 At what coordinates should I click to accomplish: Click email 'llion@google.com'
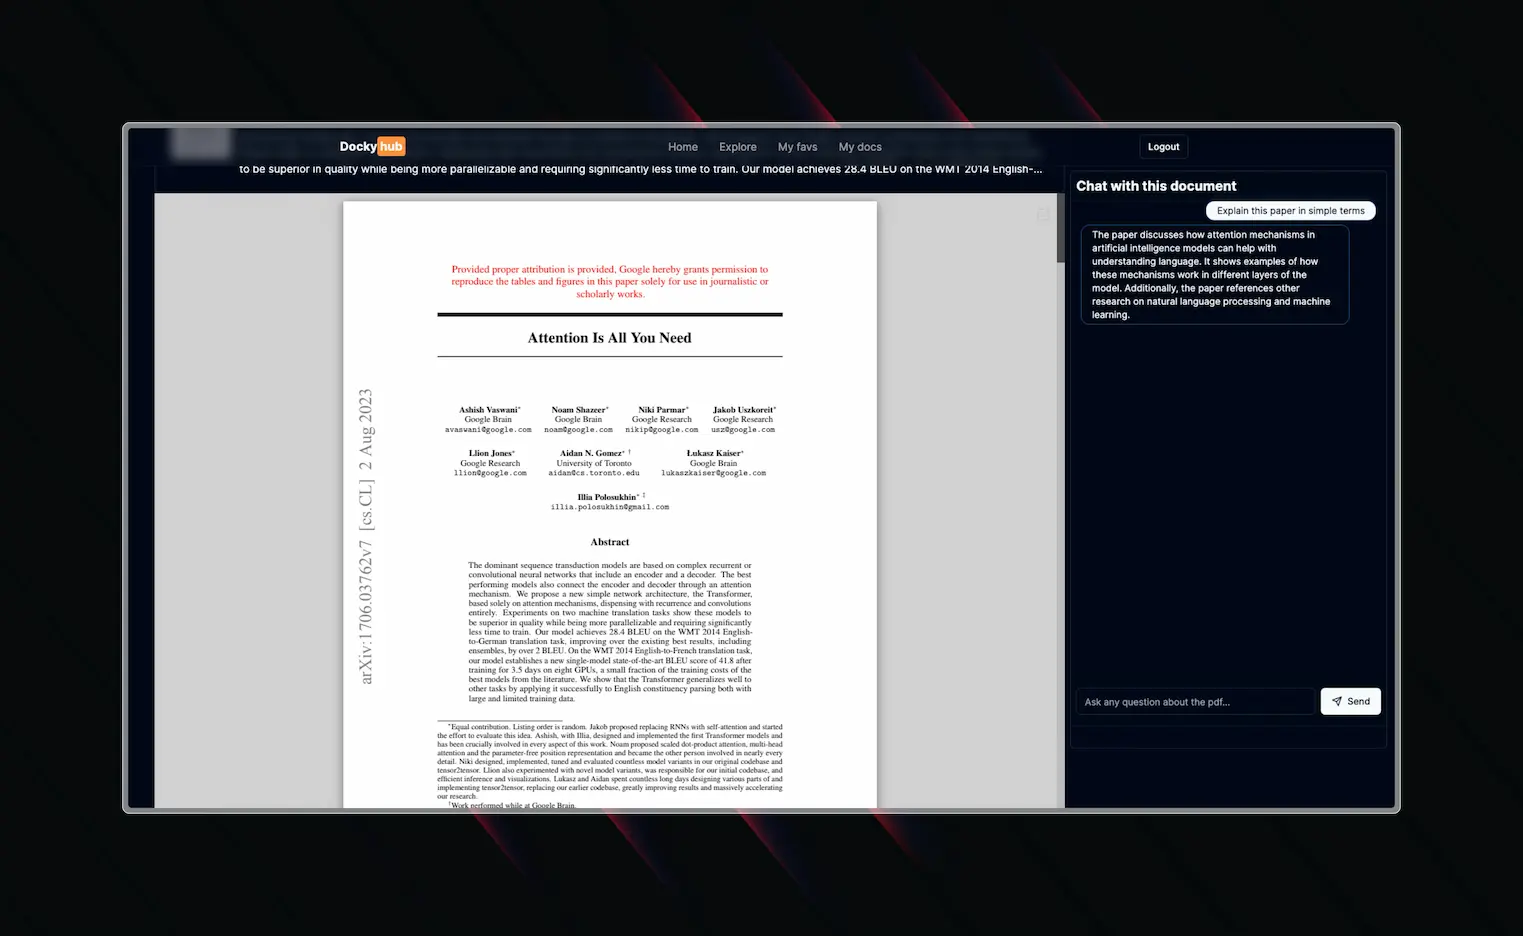pos(490,473)
